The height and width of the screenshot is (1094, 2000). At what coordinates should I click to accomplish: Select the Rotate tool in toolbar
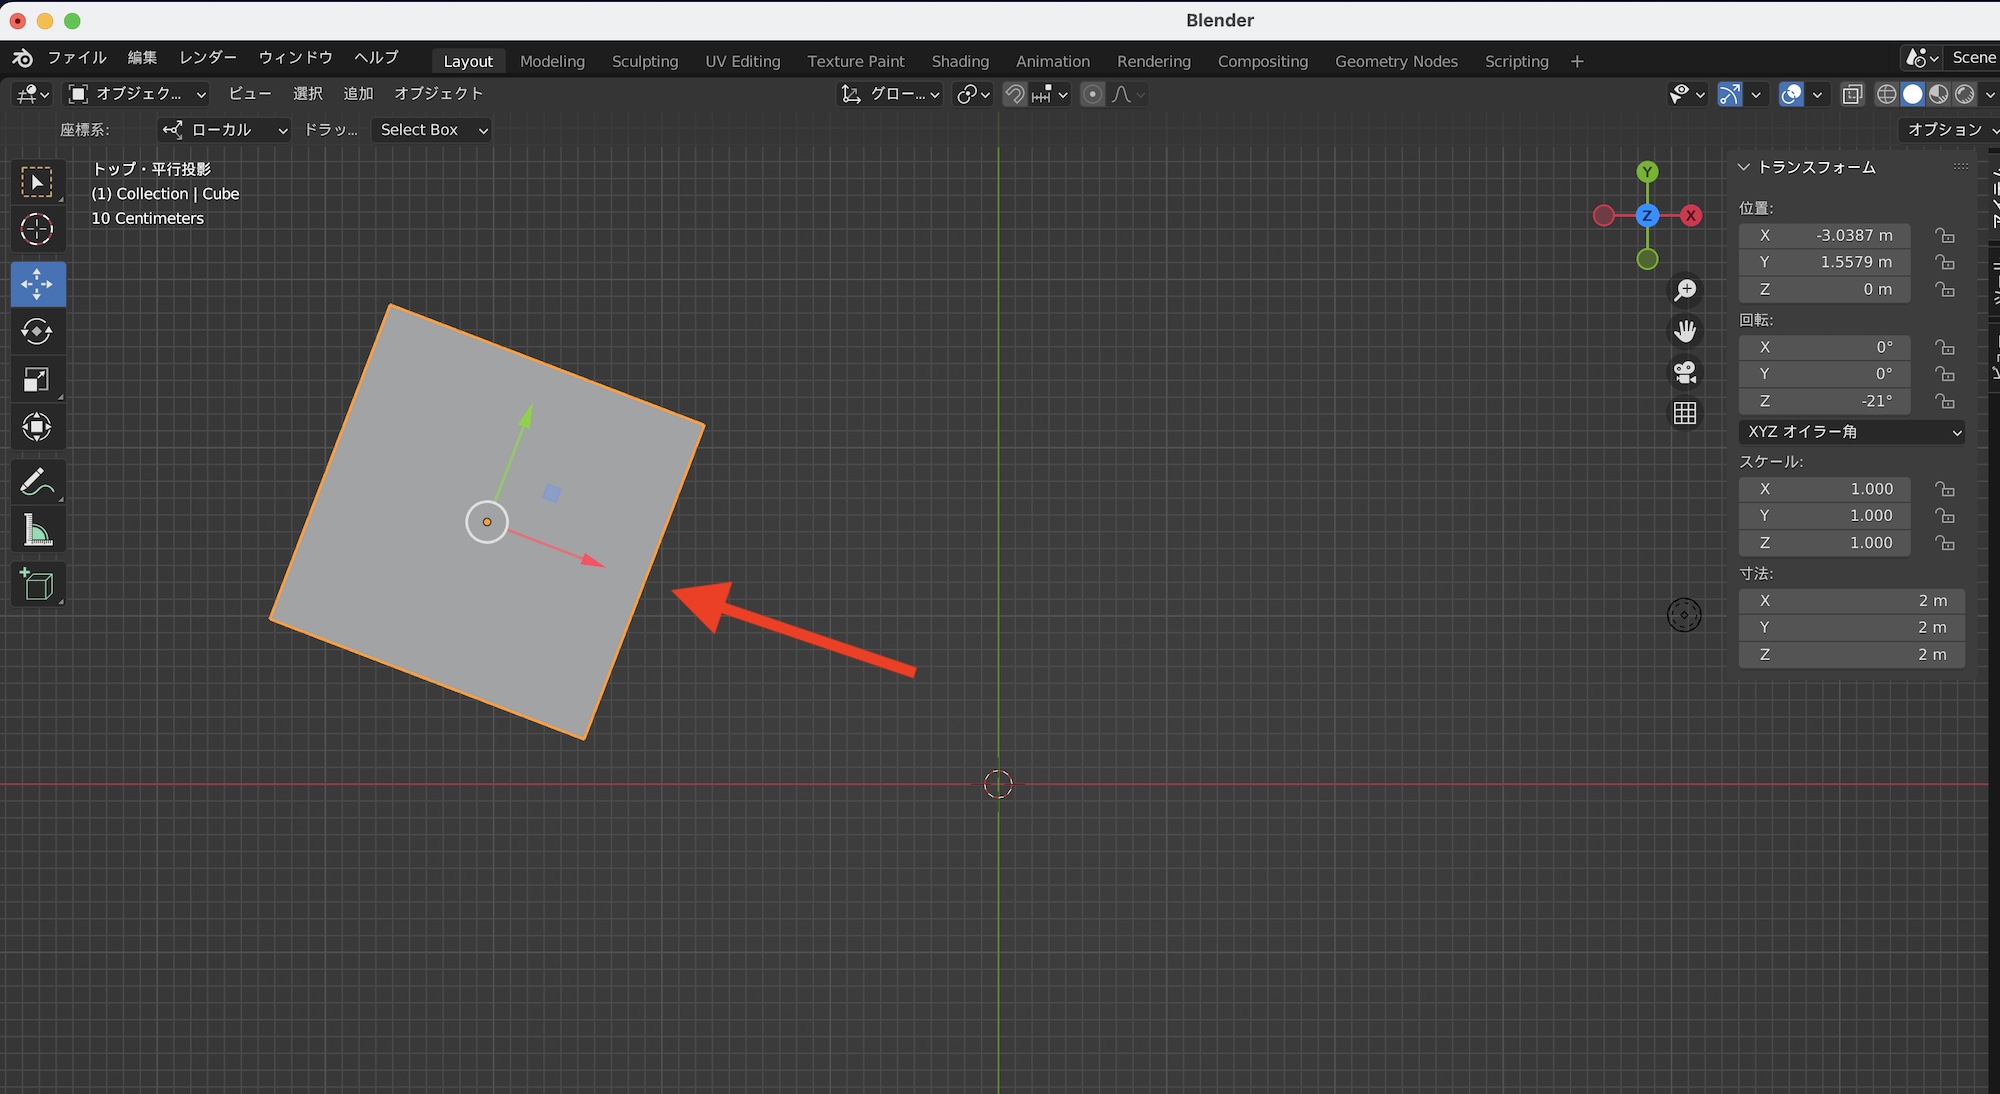coord(37,332)
